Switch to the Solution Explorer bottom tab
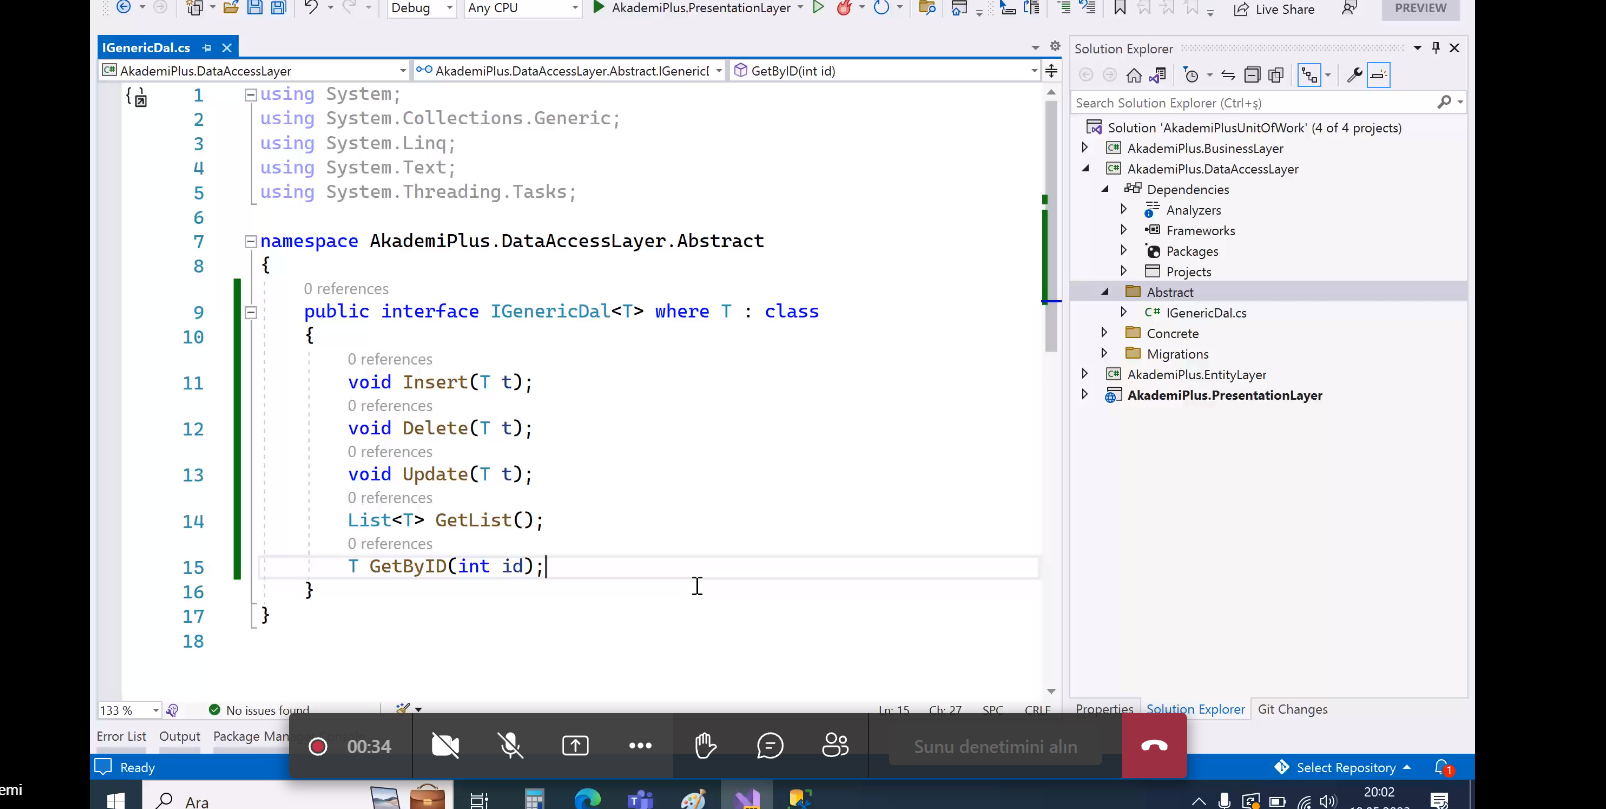The height and width of the screenshot is (809, 1606). click(1195, 709)
